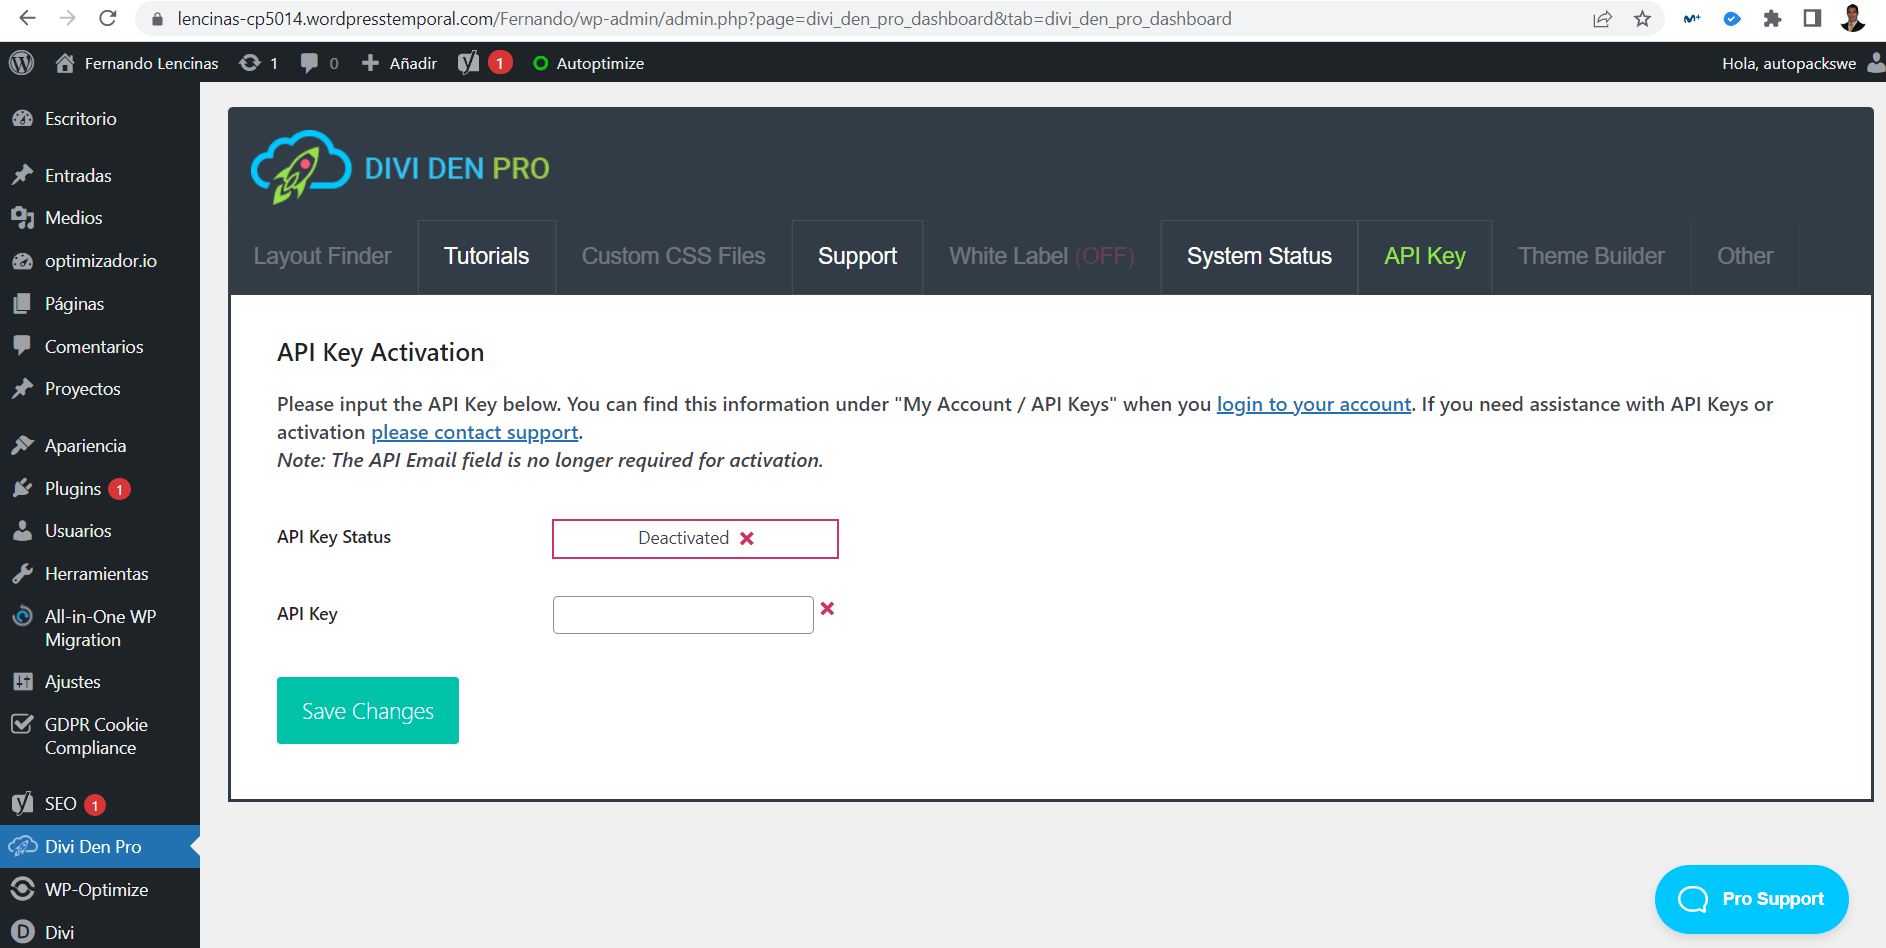Click the browser address bar URL
1886x948 pixels.
pyautogui.click(x=704, y=18)
